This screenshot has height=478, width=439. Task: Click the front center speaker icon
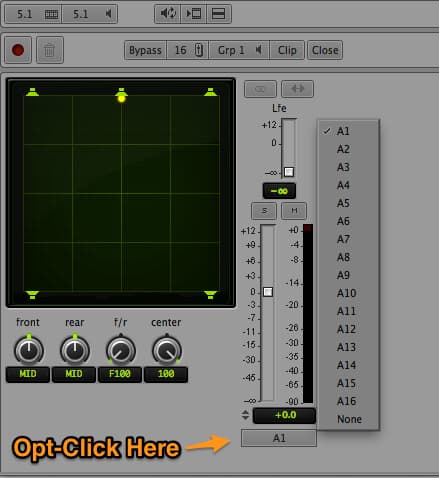click(x=121, y=91)
